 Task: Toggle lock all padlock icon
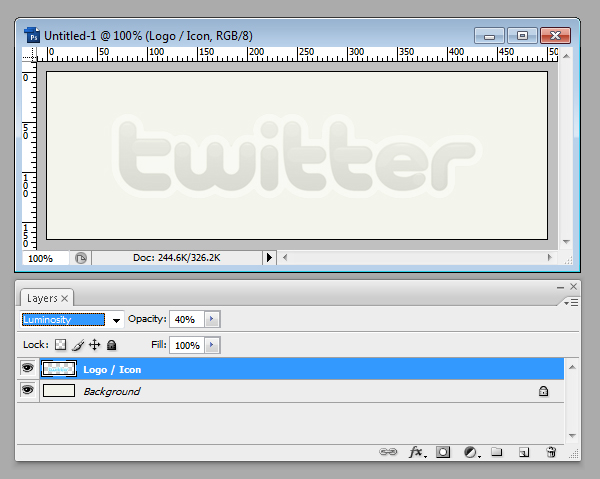pos(111,345)
